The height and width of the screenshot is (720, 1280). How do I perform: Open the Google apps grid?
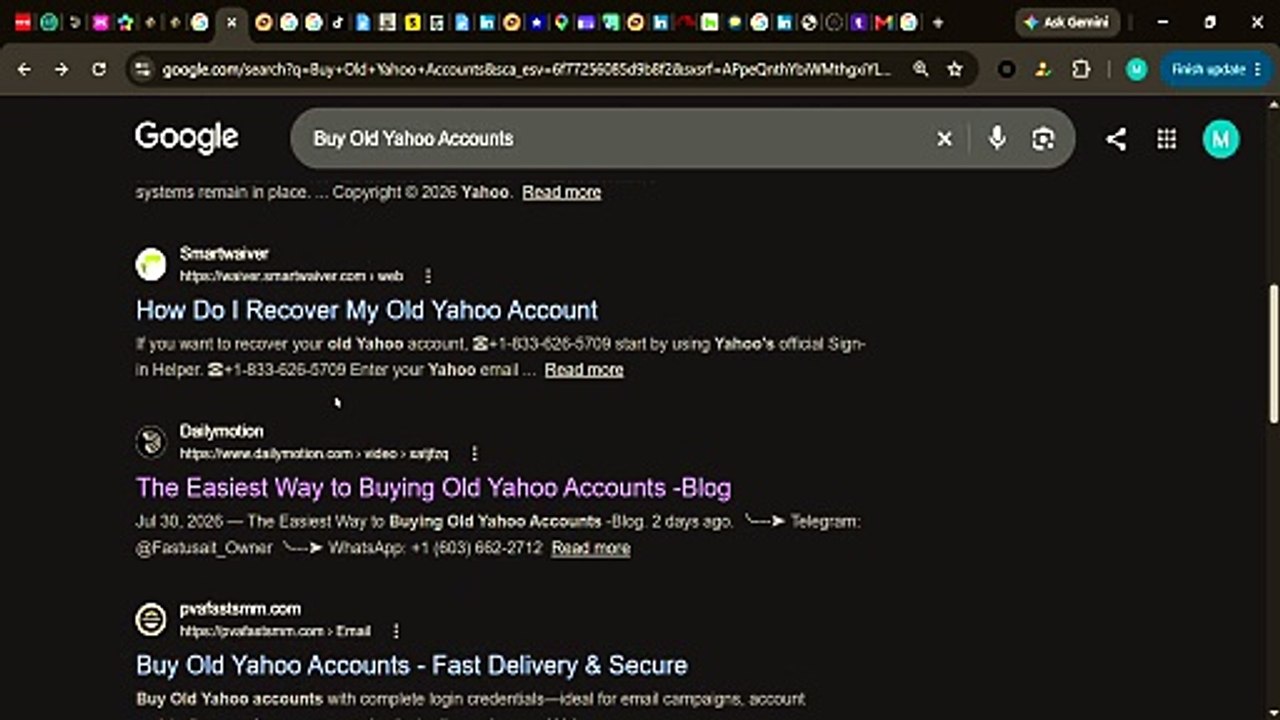1166,139
